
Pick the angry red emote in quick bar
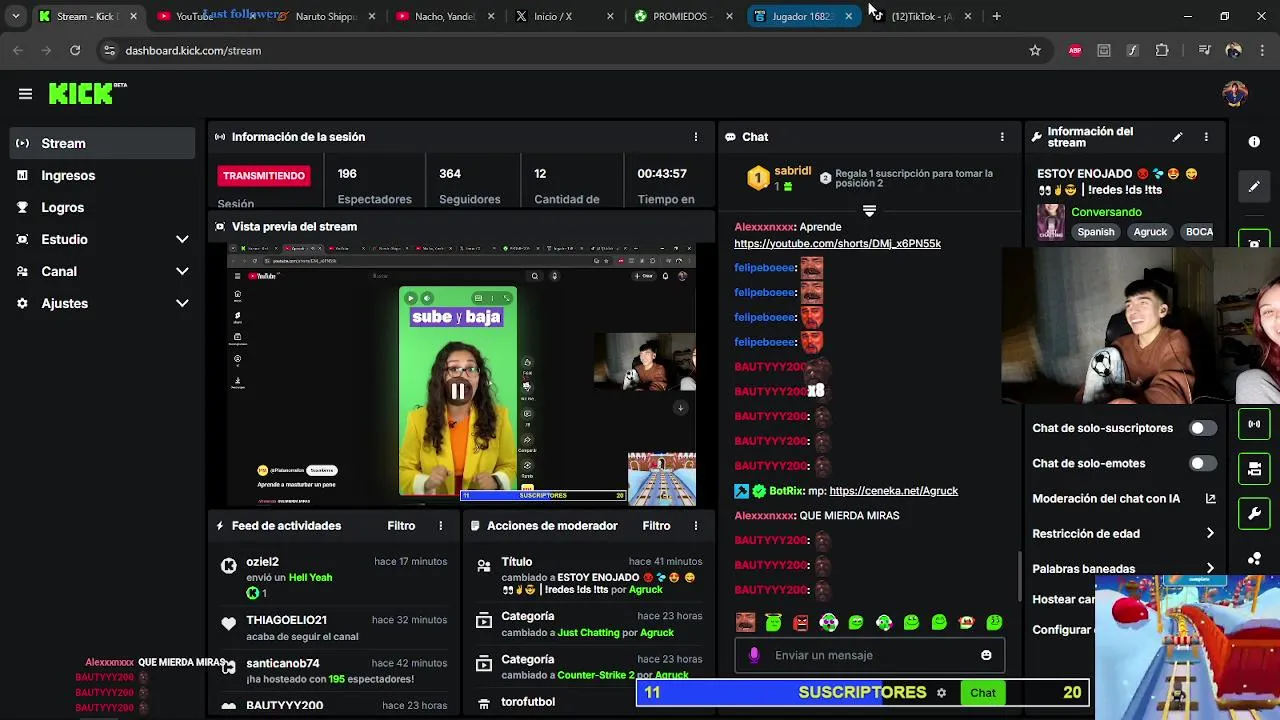(x=801, y=622)
